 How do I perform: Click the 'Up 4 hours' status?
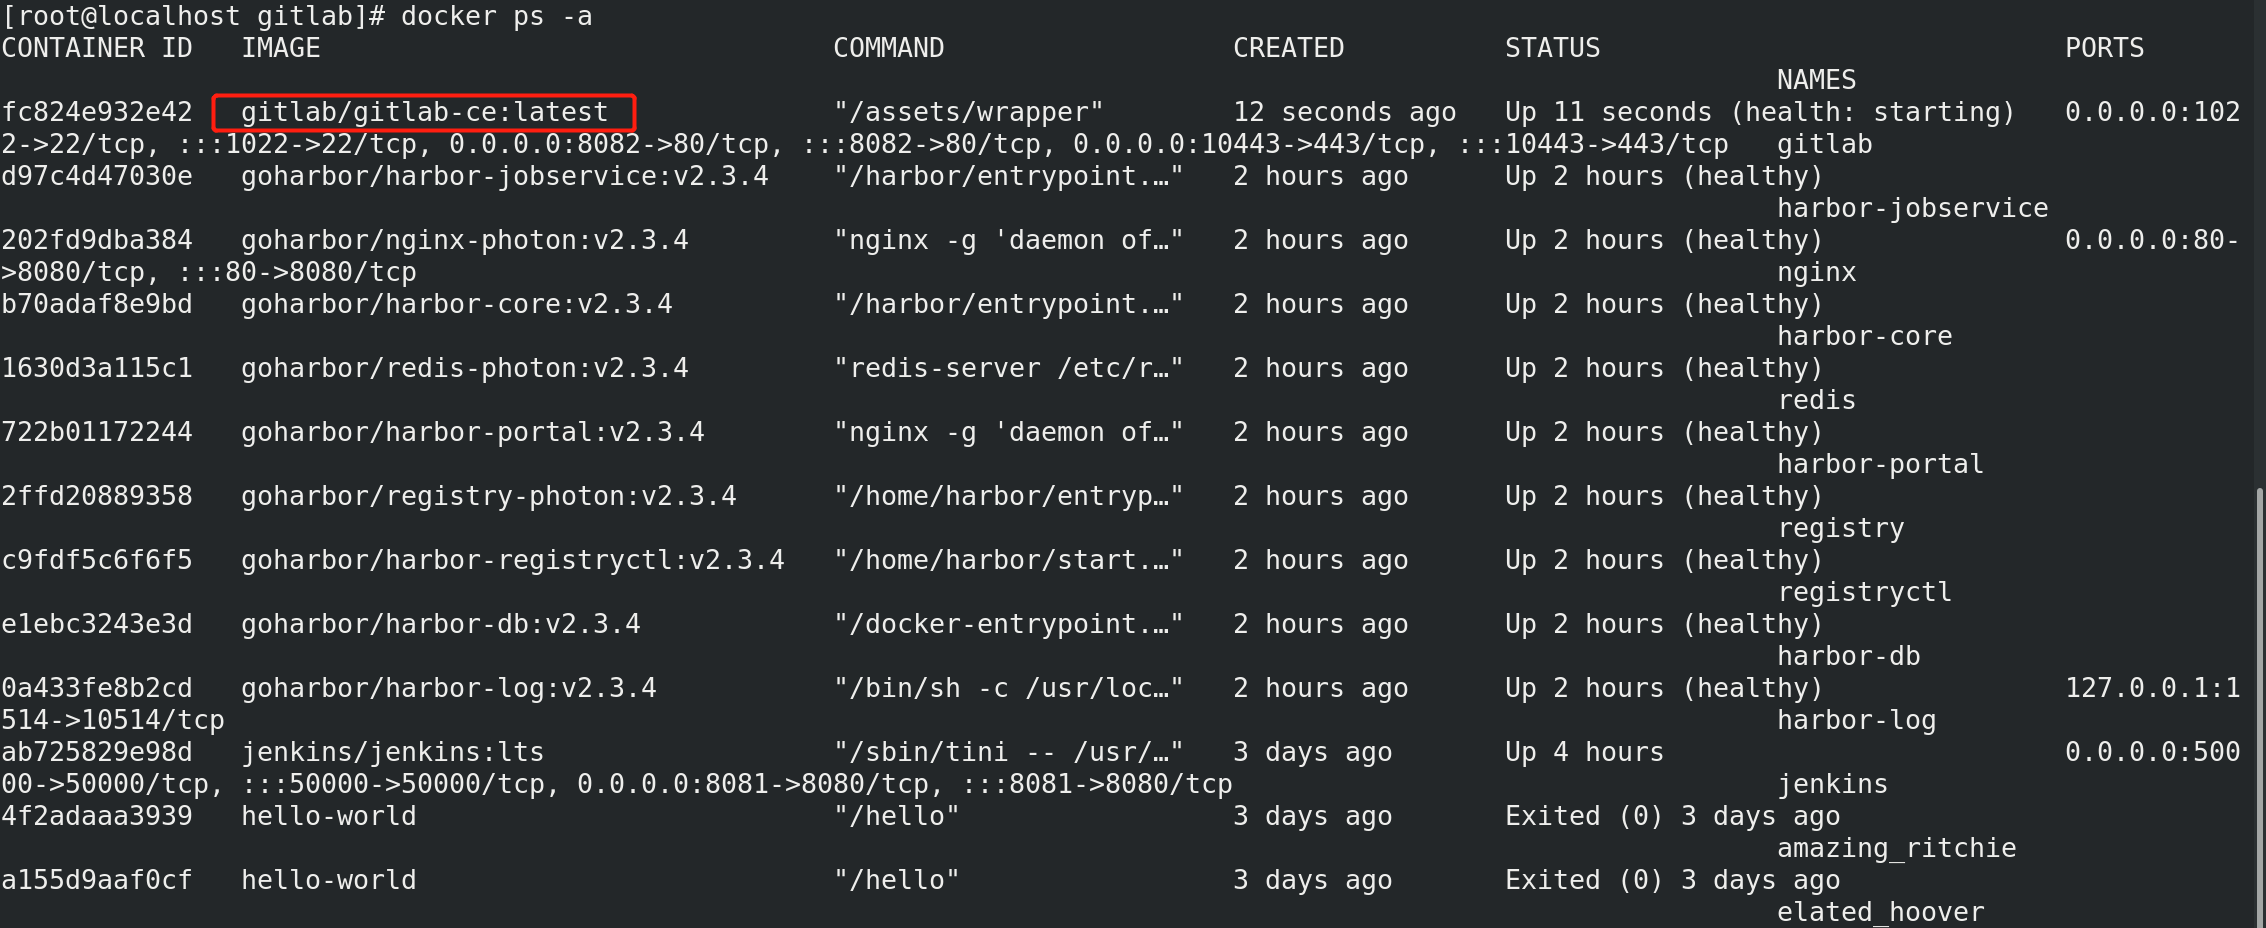(1585, 752)
